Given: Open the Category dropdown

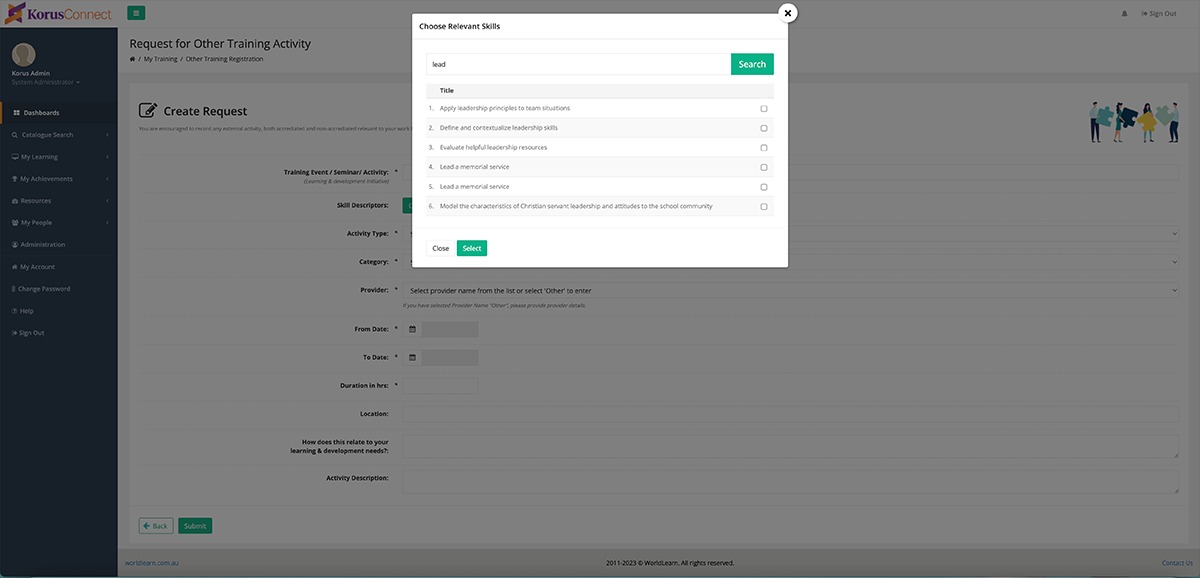Looking at the screenshot, I should coord(792,262).
